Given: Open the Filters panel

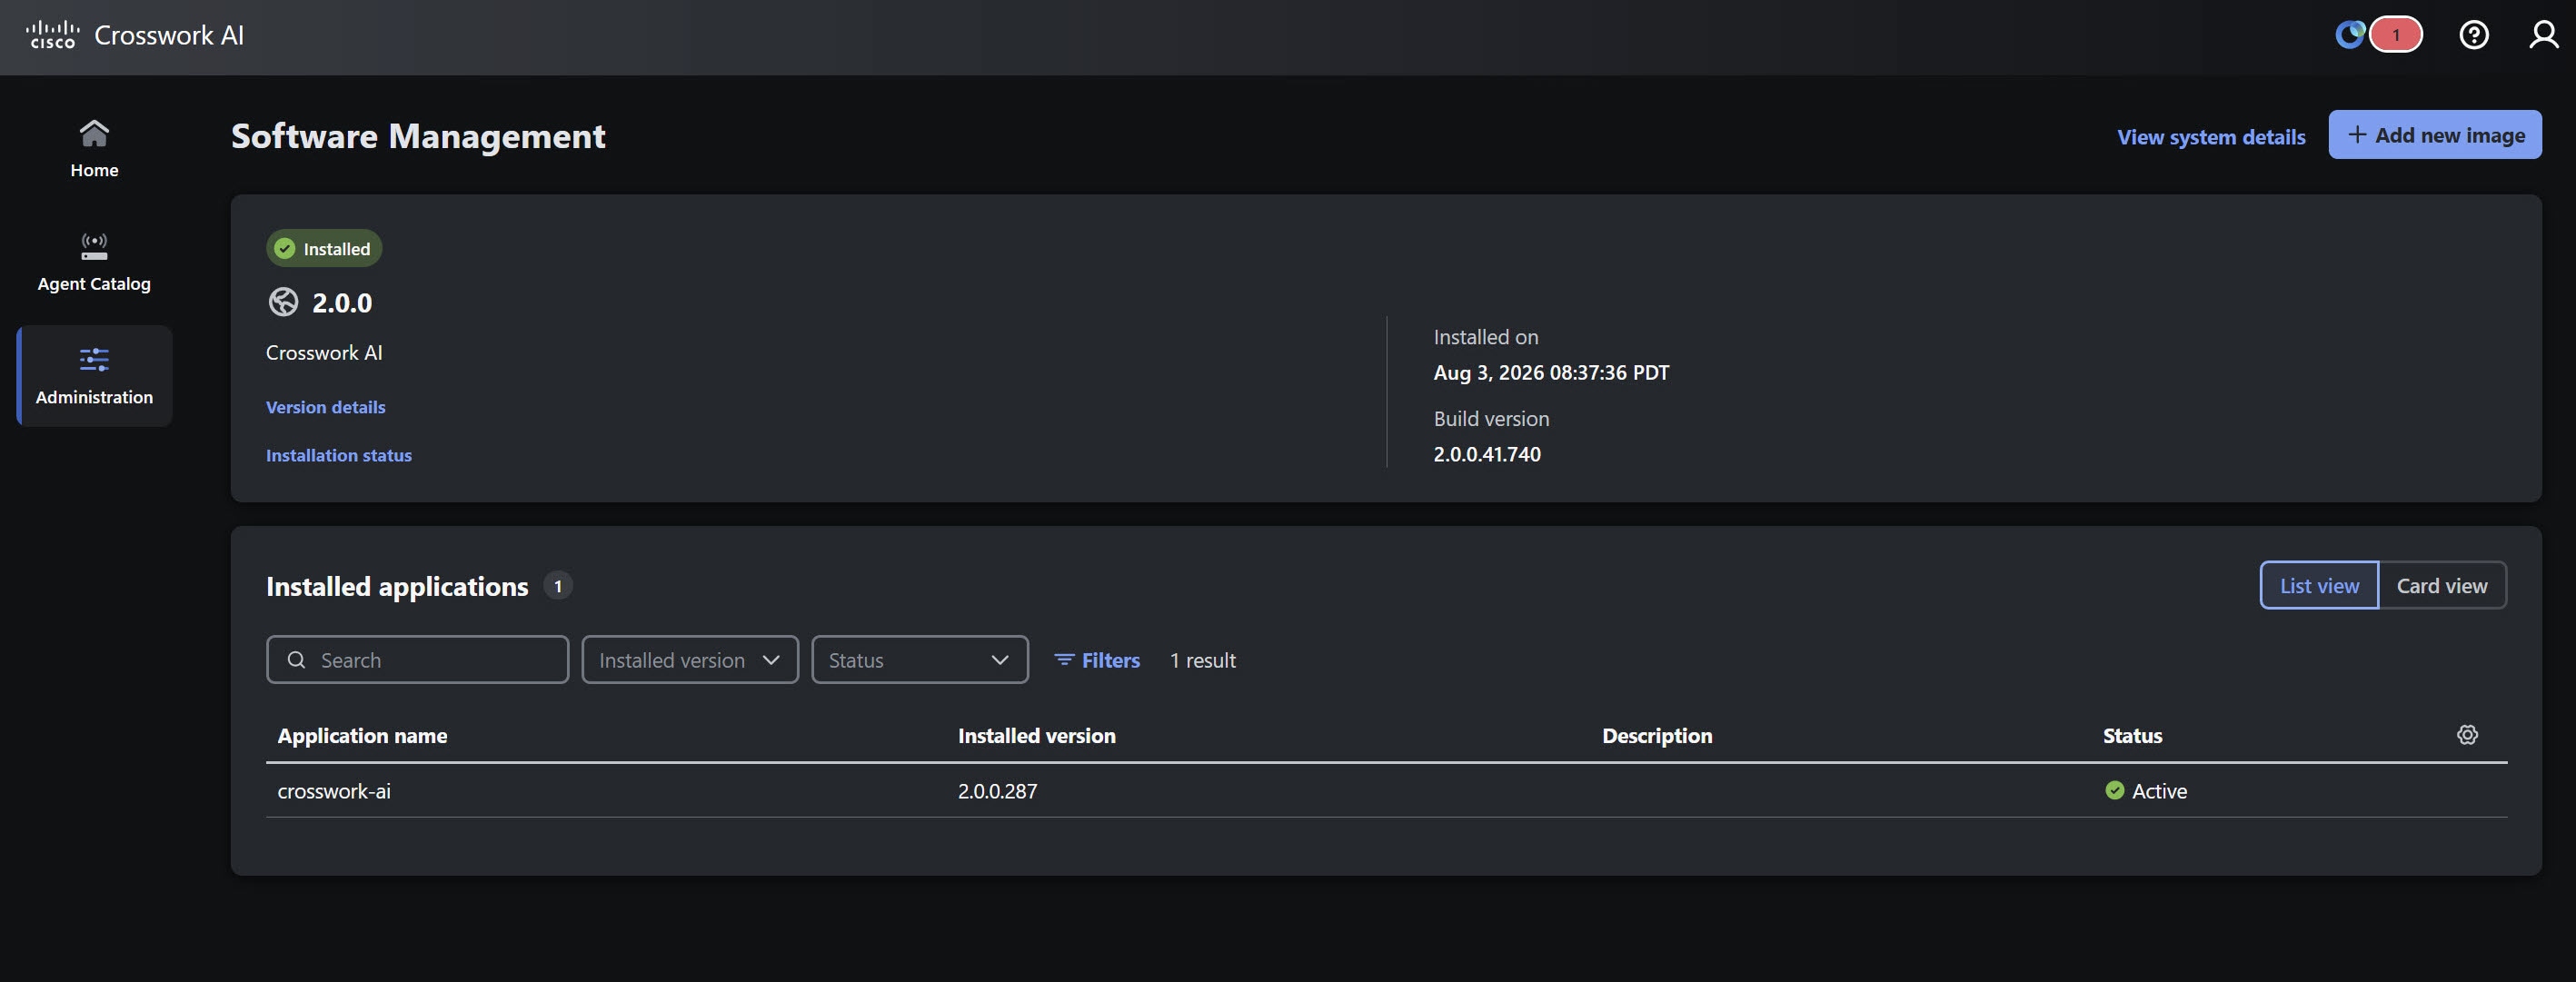Looking at the screenshot, I should [1097, 660].
